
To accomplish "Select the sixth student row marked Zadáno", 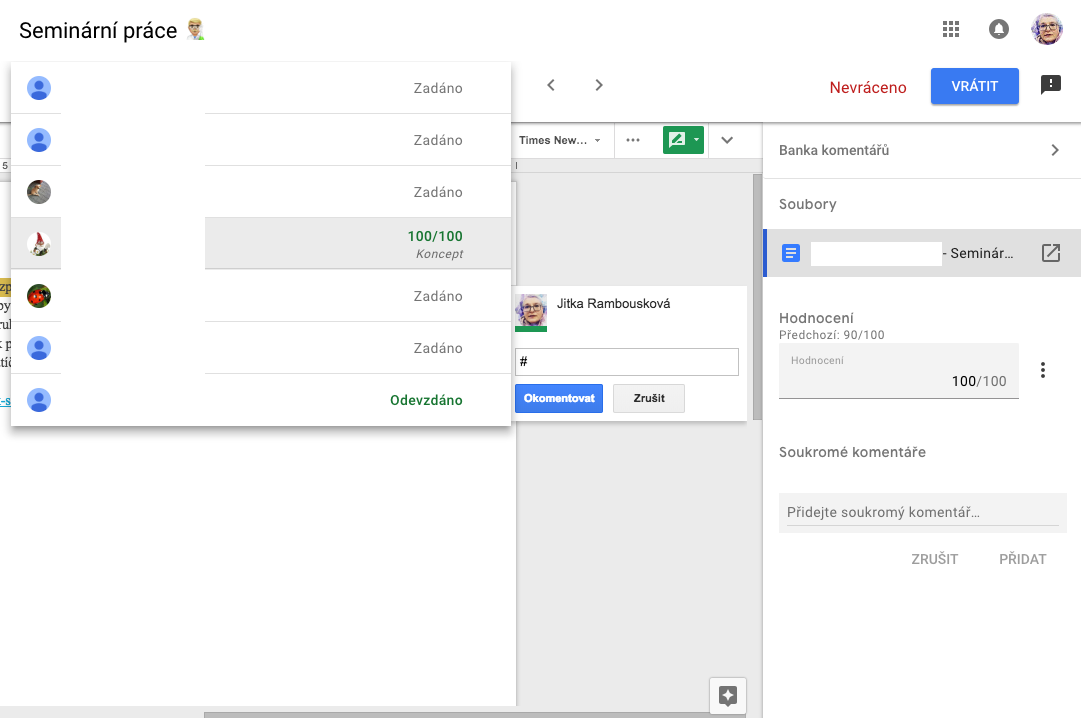I will (261, 348).
